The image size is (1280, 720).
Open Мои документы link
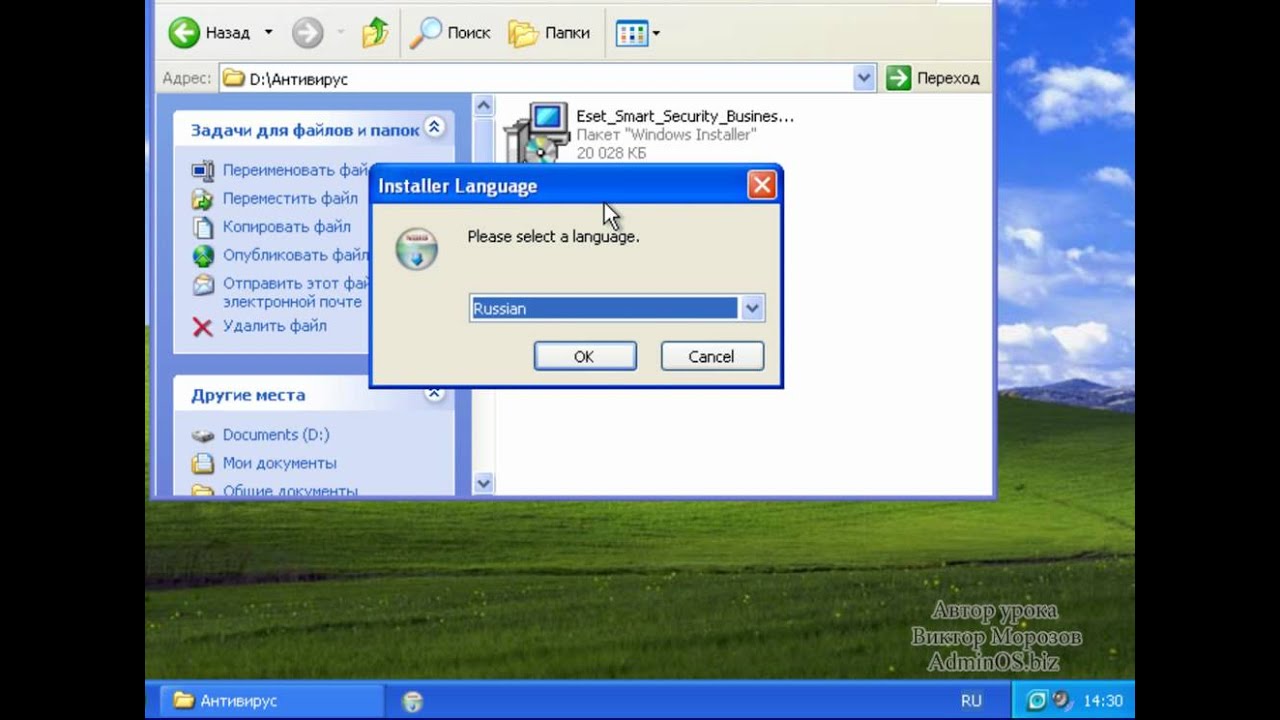[280, 463]
